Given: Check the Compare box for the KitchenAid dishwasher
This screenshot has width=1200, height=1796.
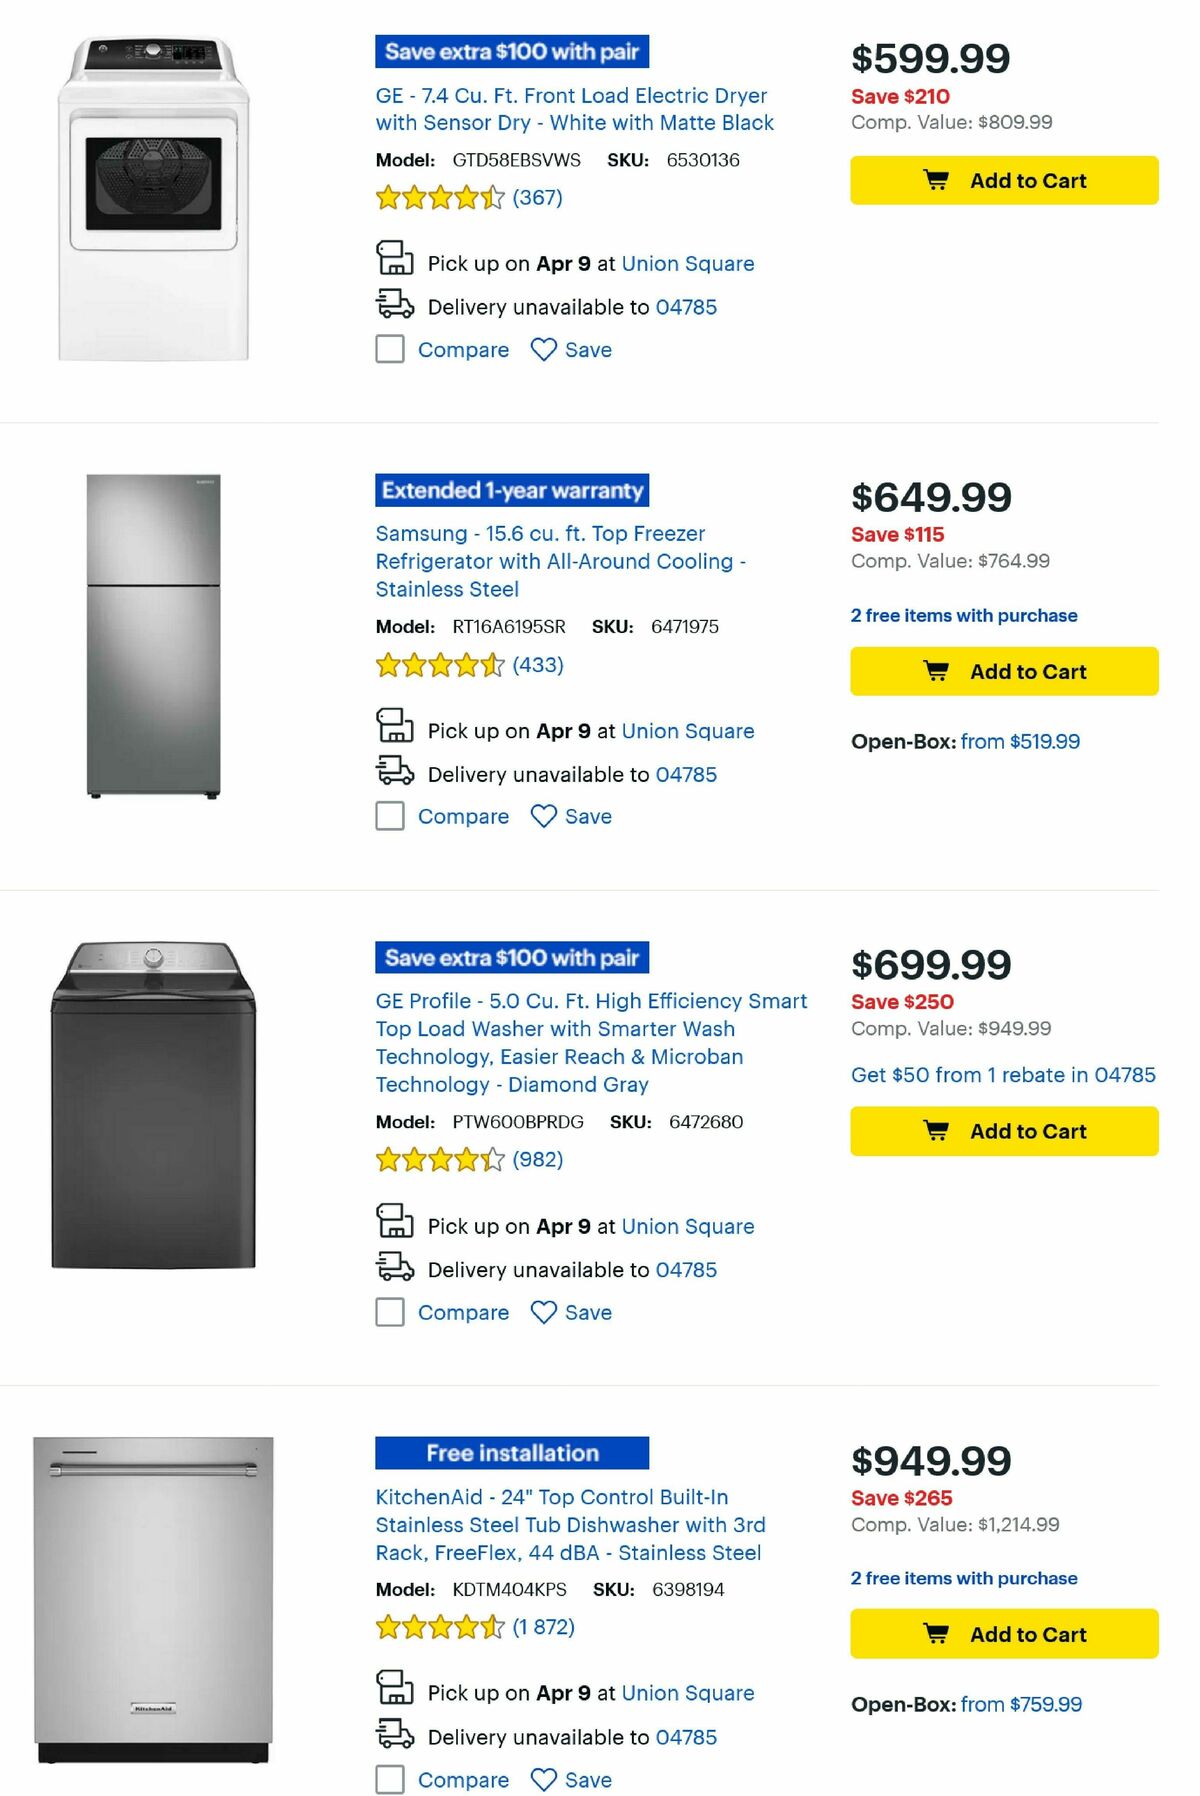Looking at the screenshot, I should click(x=389, y=1780).
